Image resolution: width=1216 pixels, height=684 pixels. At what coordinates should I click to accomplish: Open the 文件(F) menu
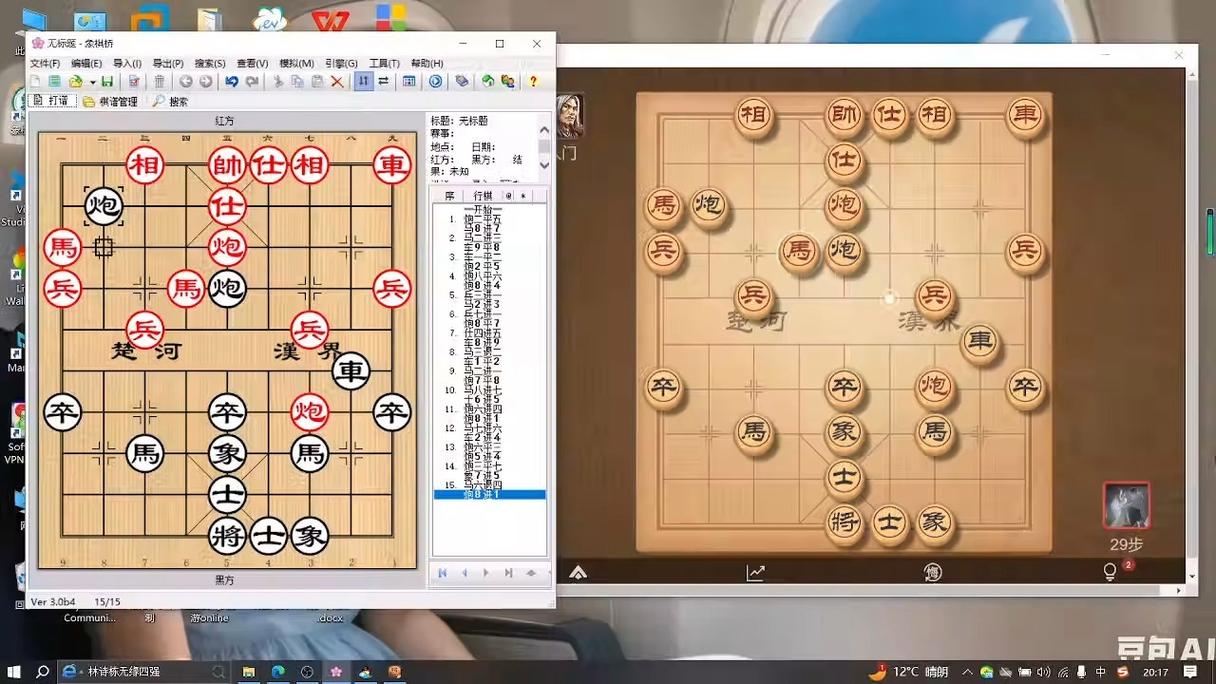point(45,63)
